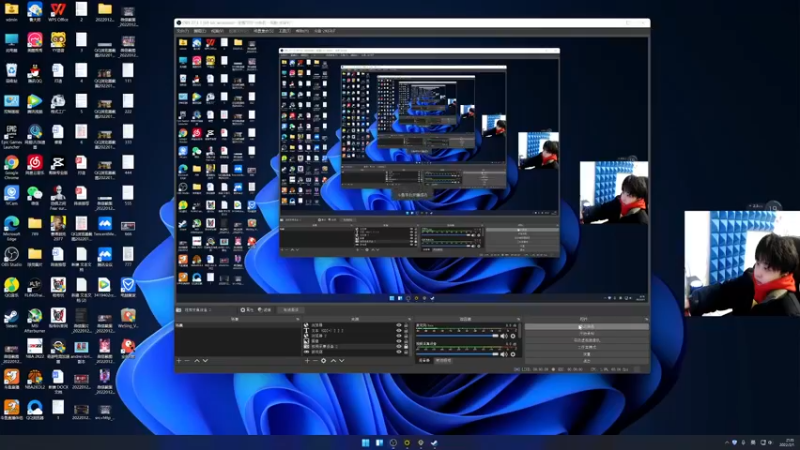The image size is (800, 450).
Task: Toggle visibility eye of bottom source row
Action: pyautogui.click(x=398, y=352)
